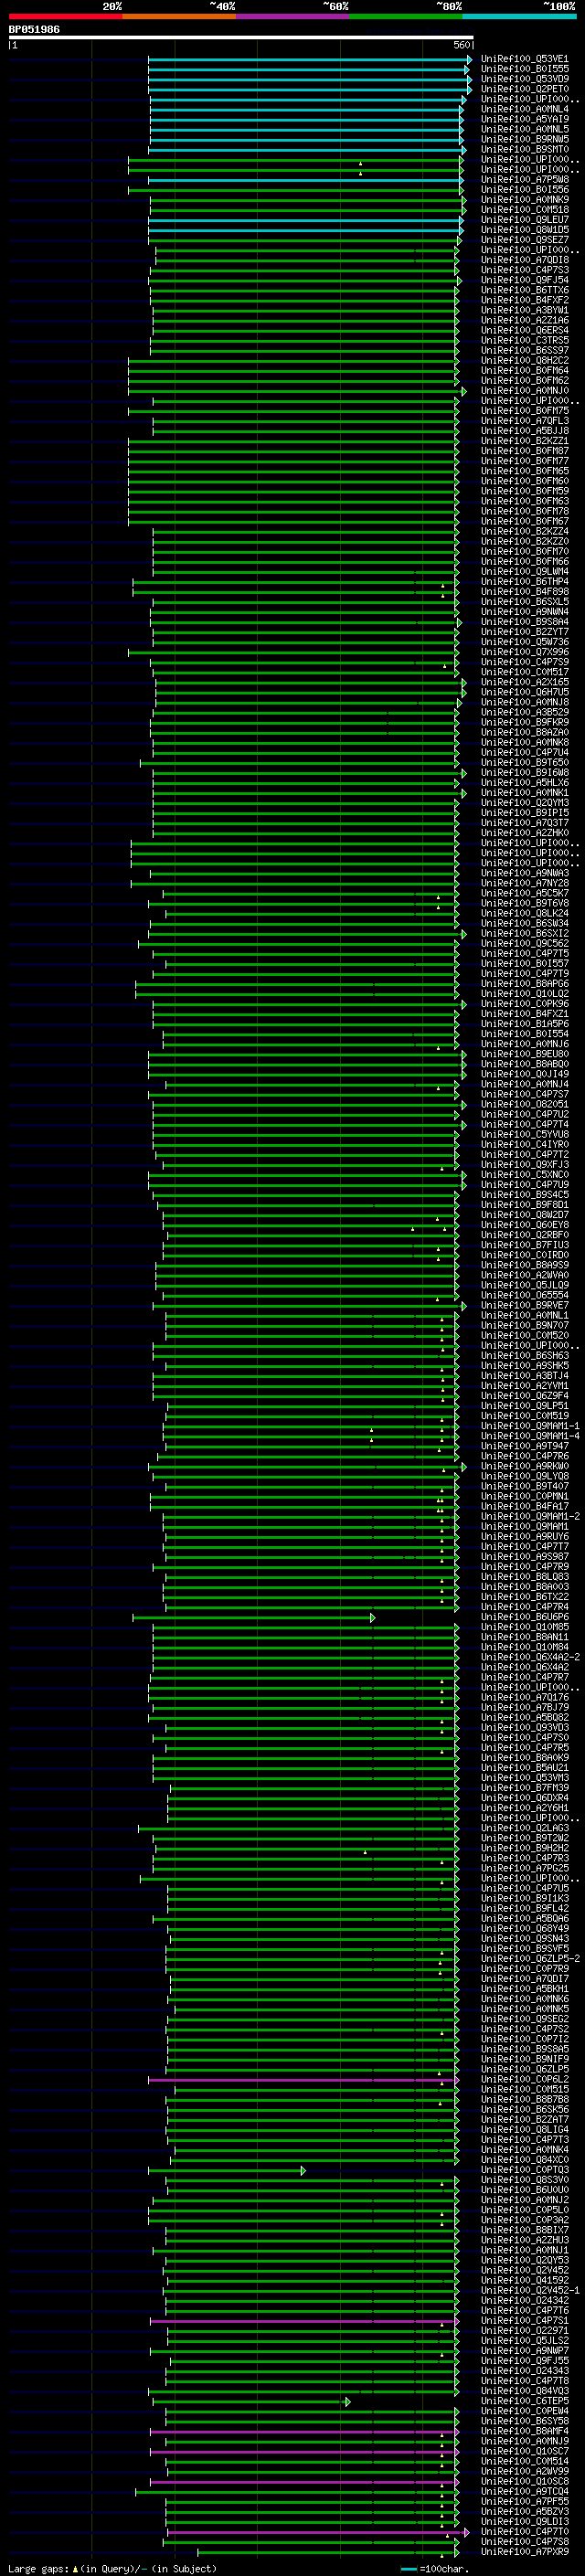This screenshot has height=2576, width=585.
Task: Open hit UniRef100_A0MNL4
Action: coord(524,109)
